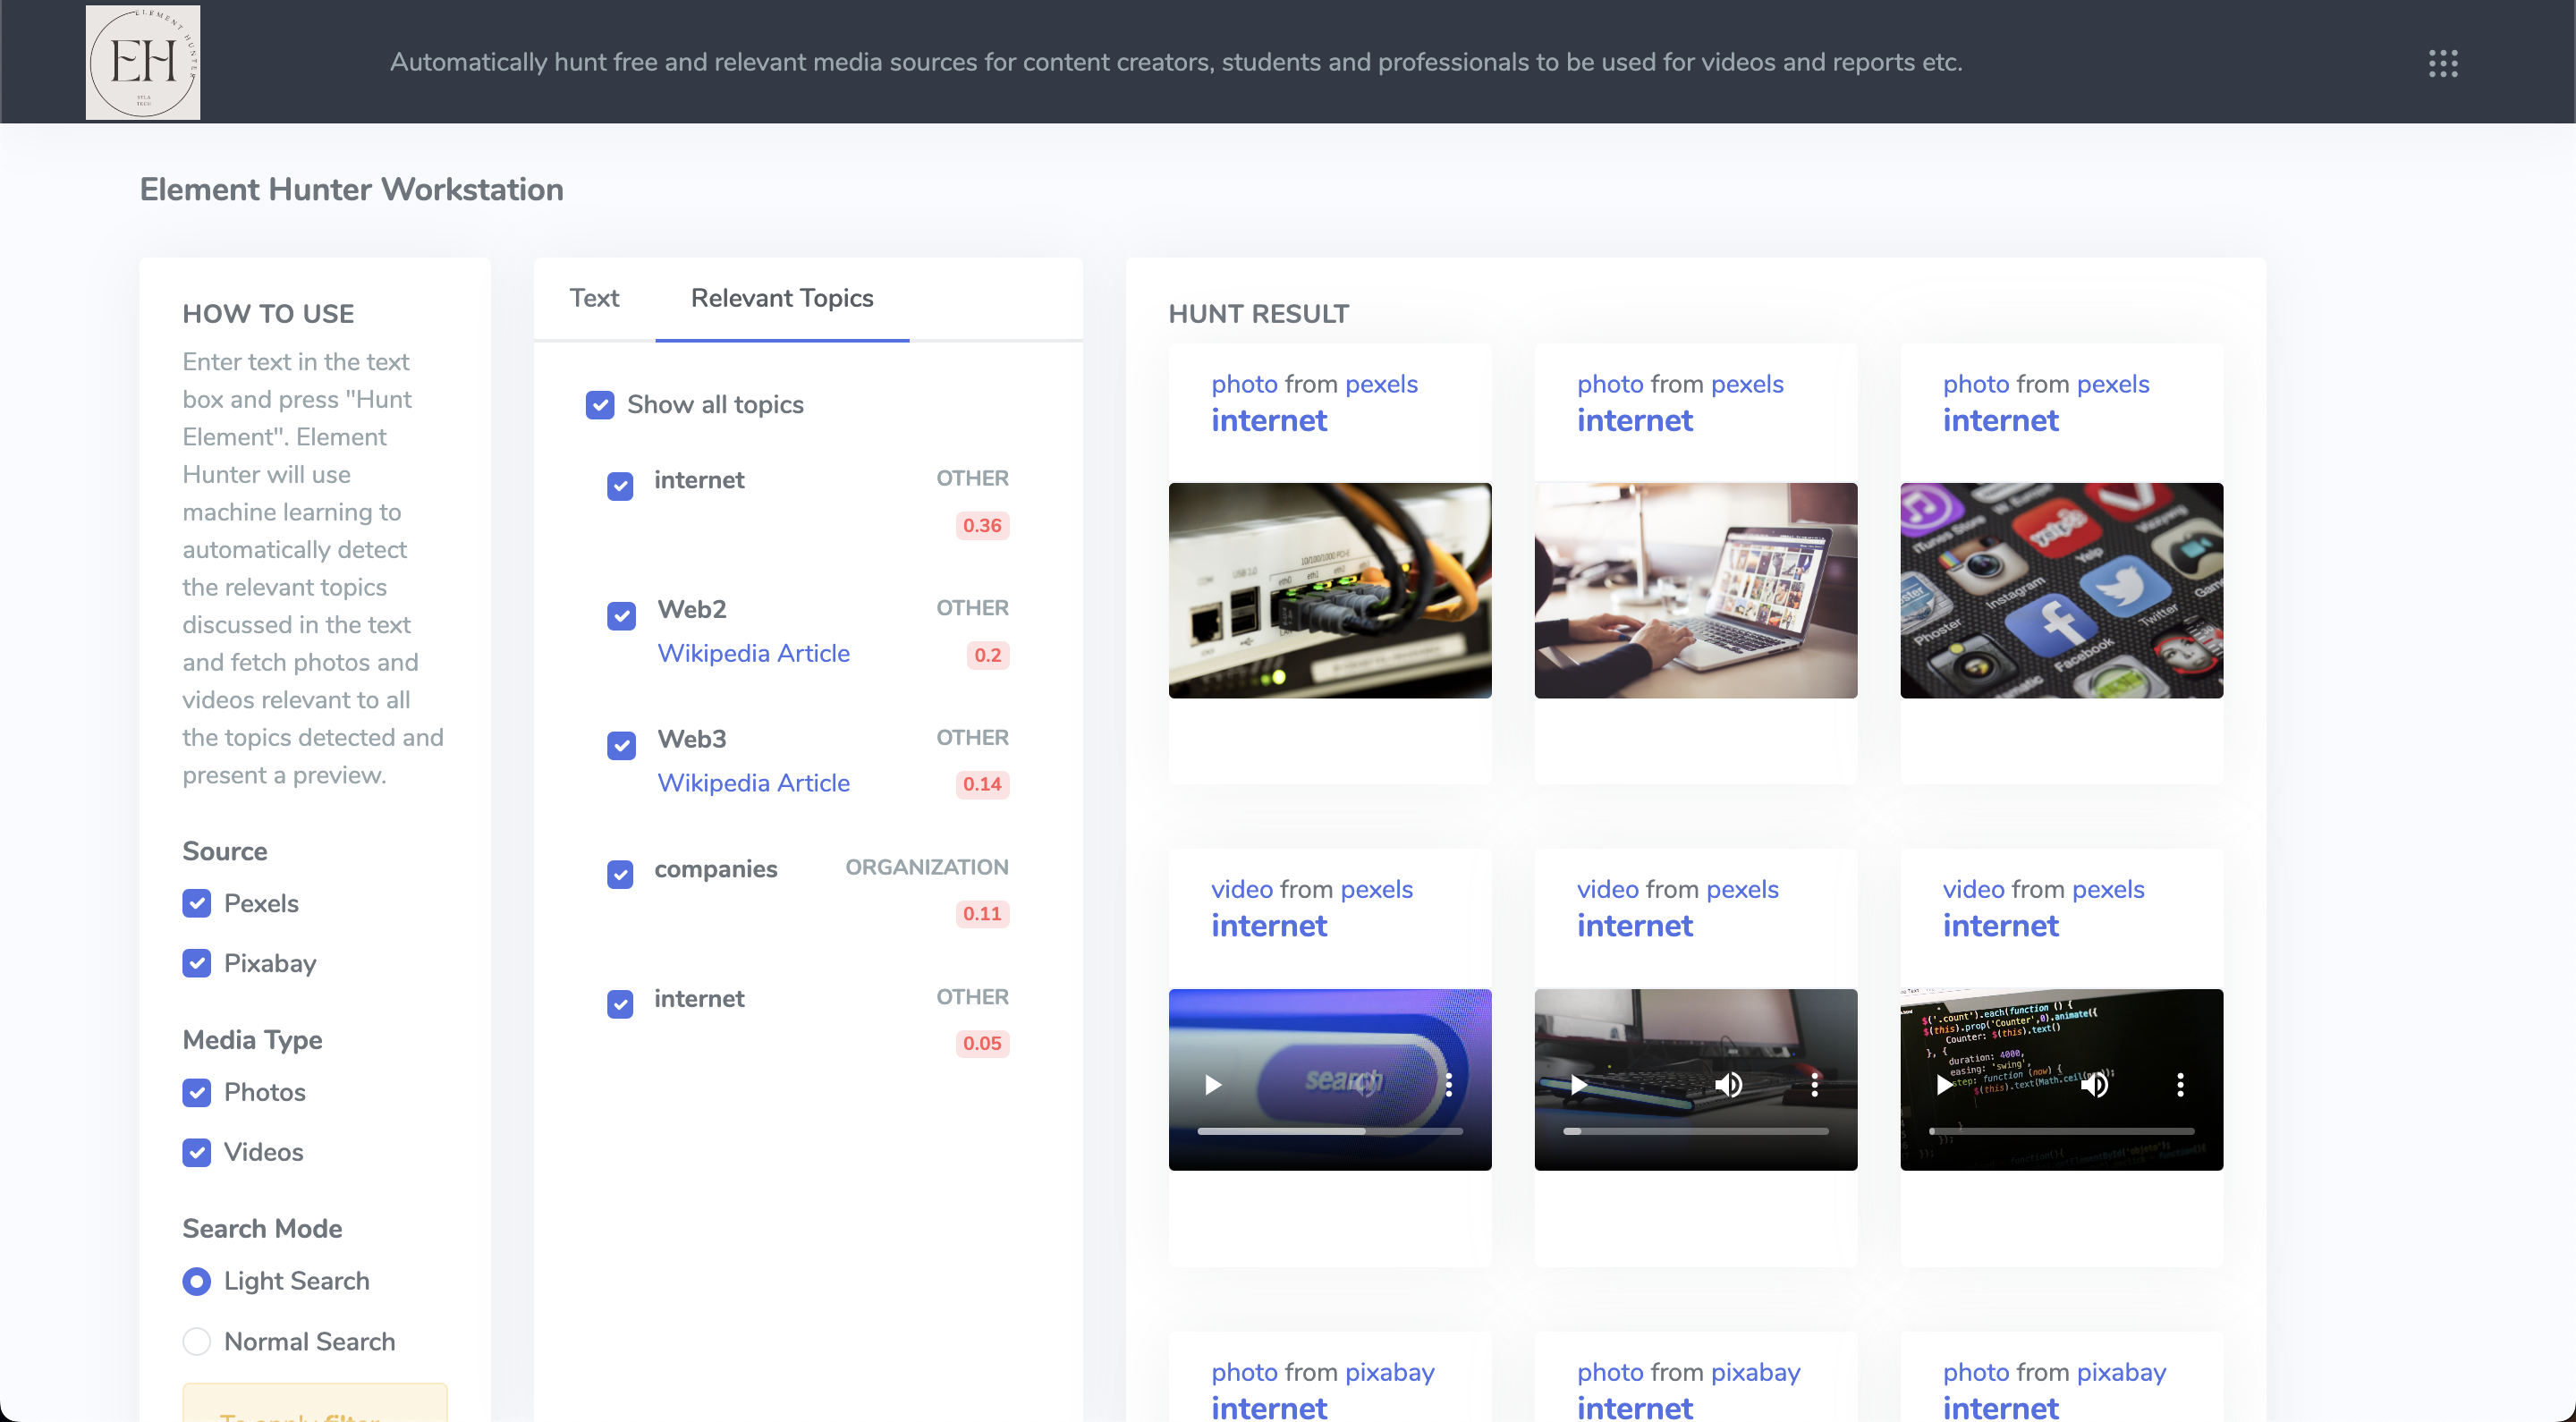Uncheck the Web2 topic checkbox

pos(621,615)
